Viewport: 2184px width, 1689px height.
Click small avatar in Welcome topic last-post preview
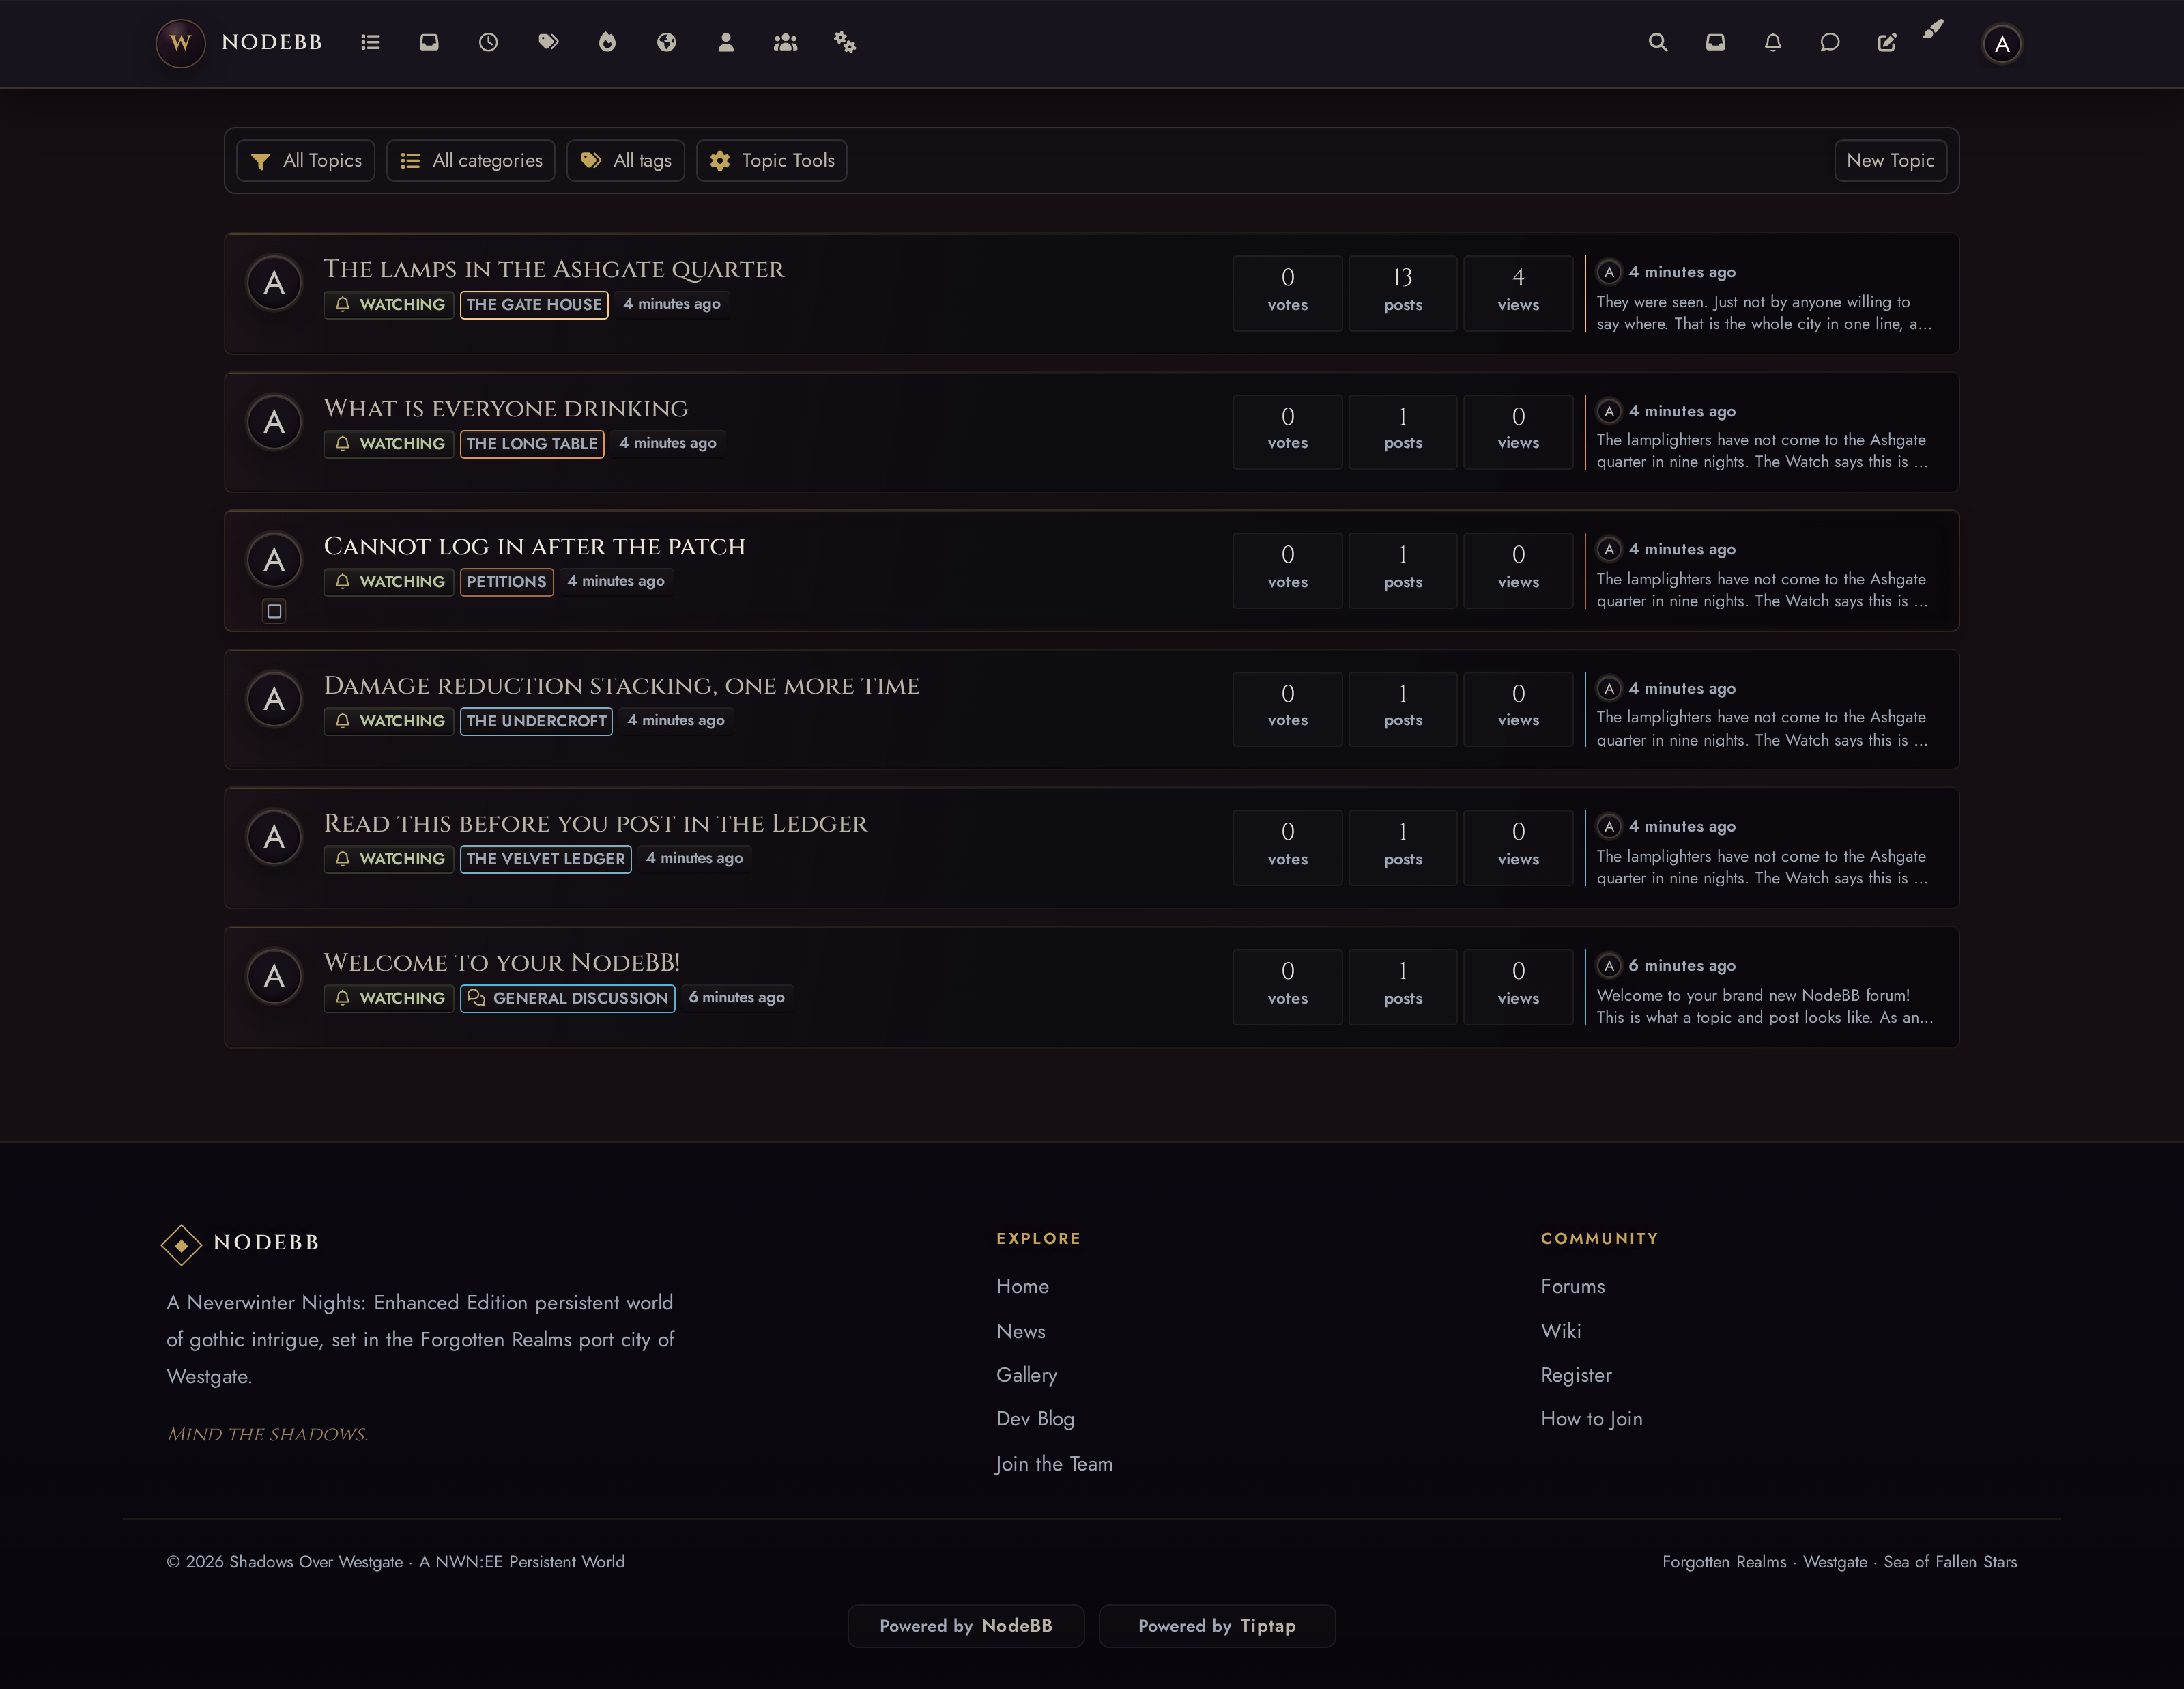click(x=1609, y=965)
